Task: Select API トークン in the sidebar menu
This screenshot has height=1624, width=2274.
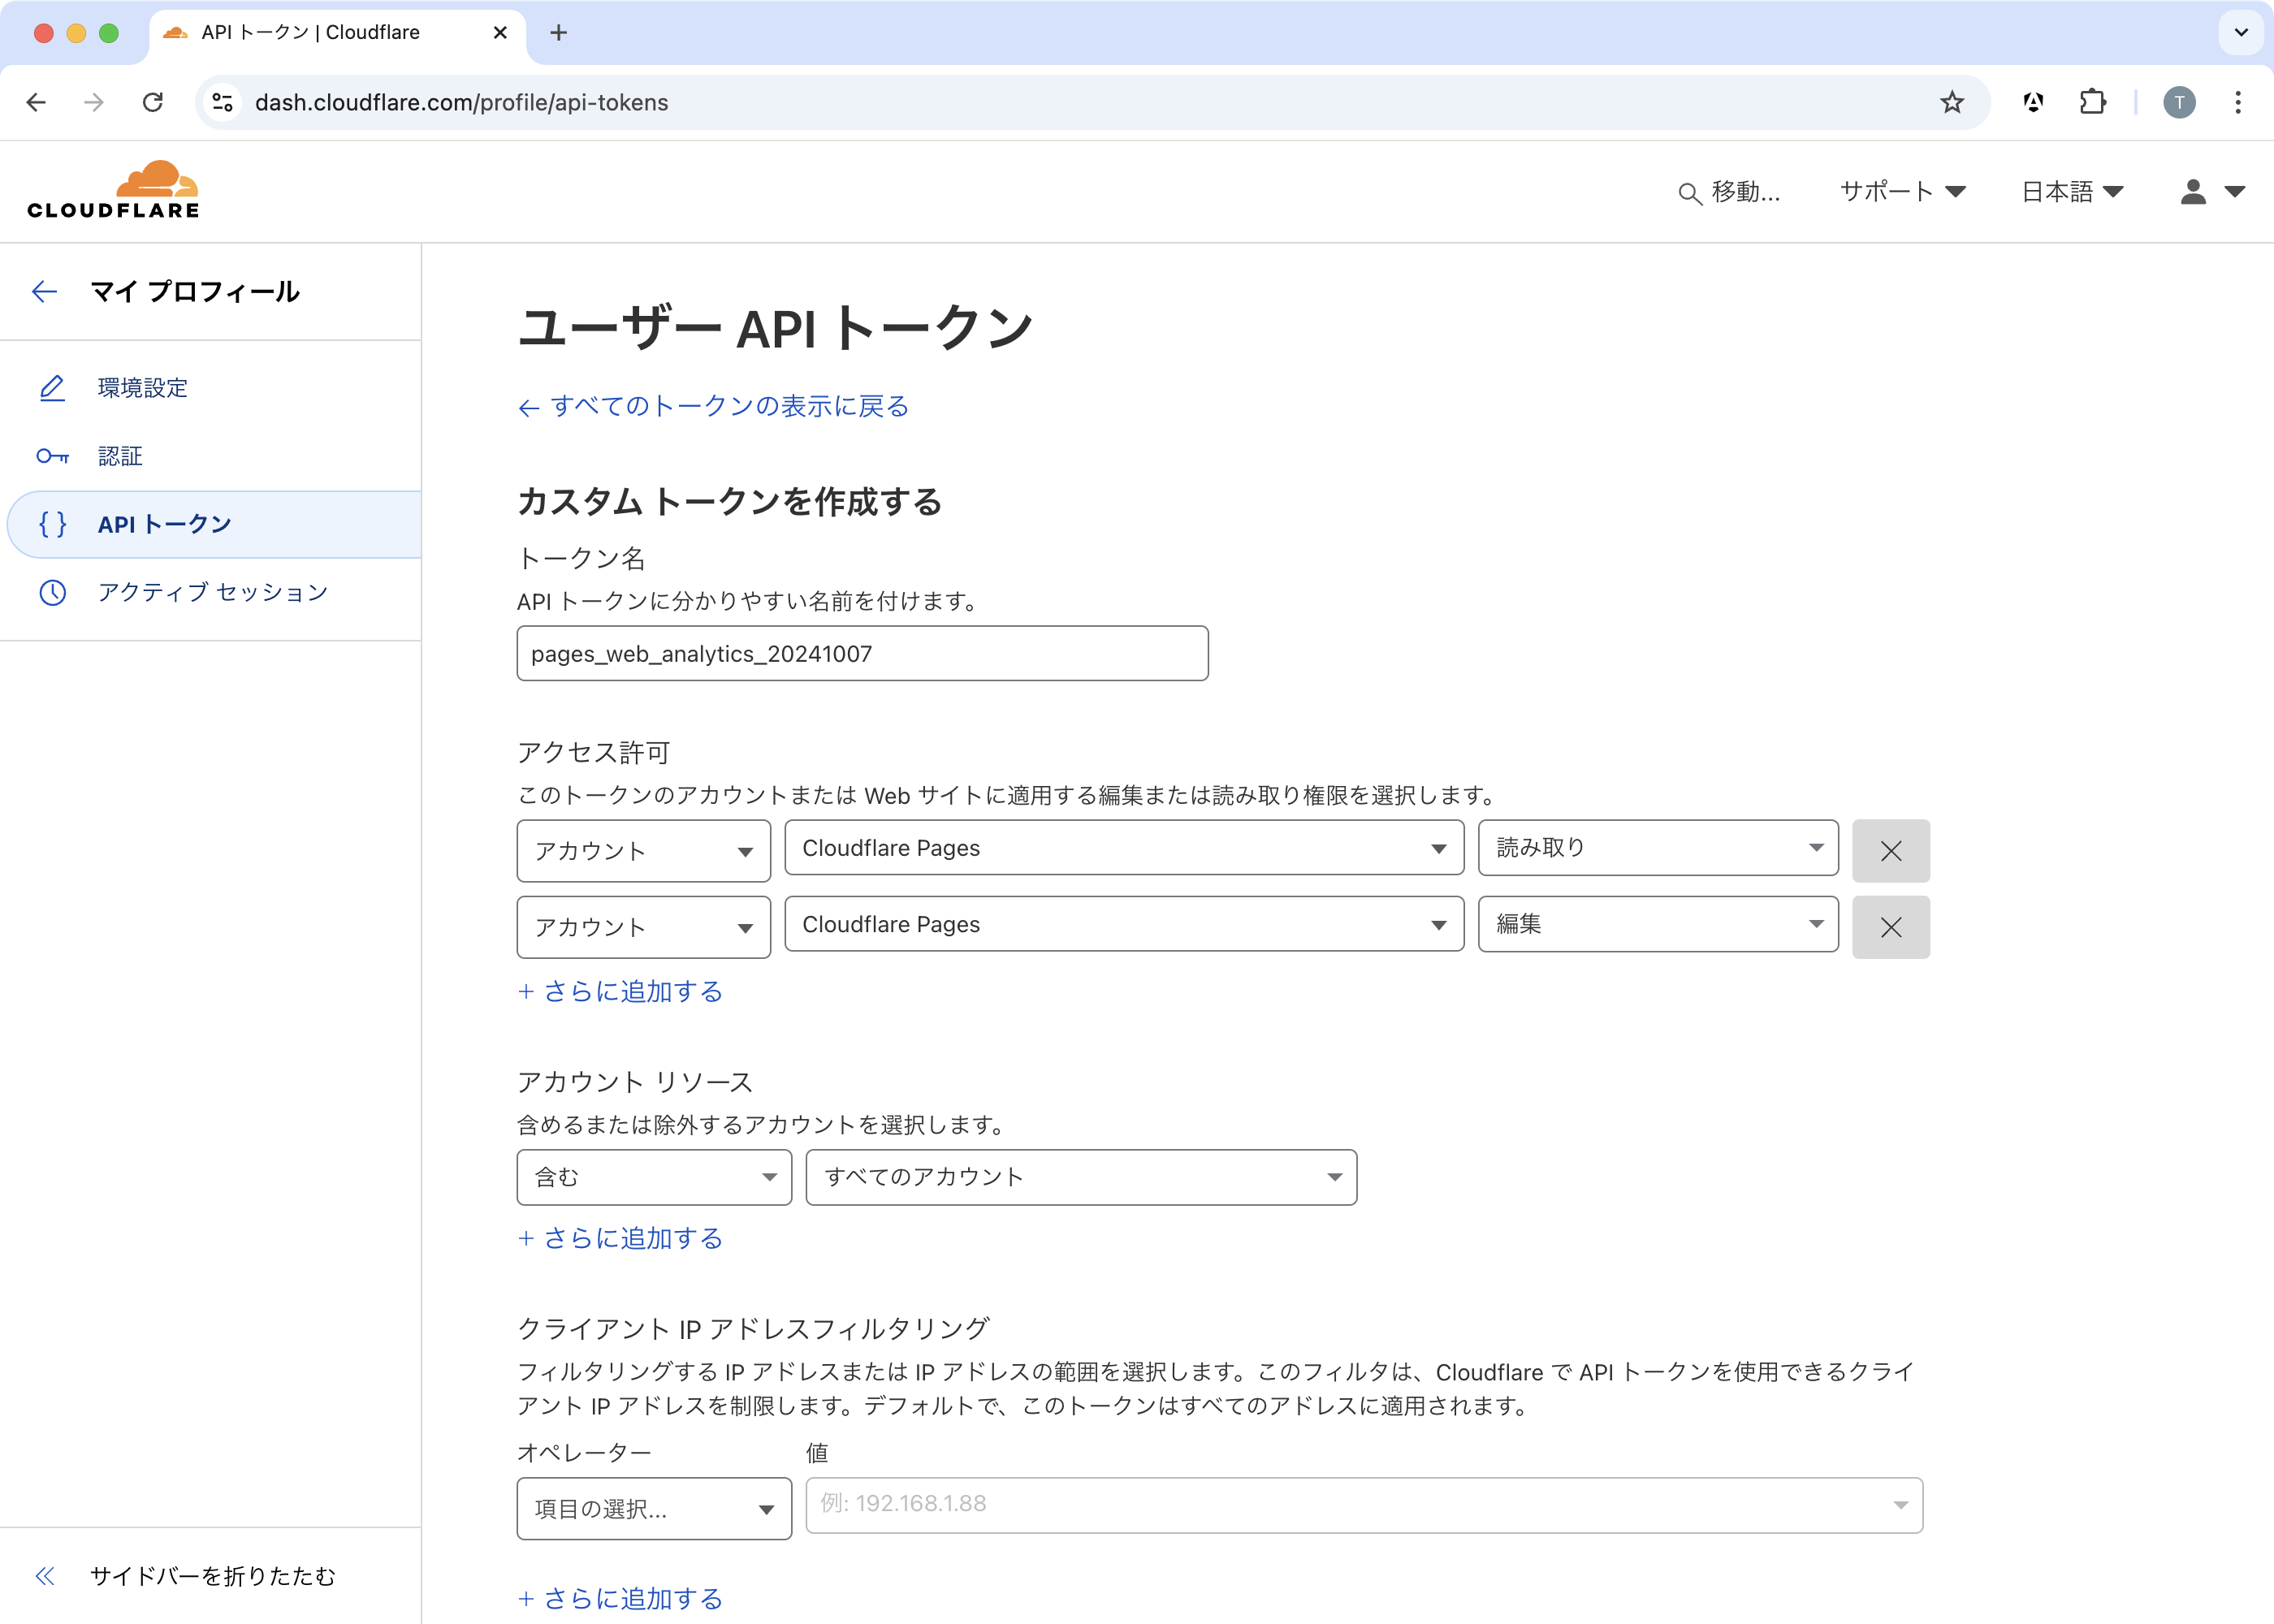Action: (x=164, y=524)
